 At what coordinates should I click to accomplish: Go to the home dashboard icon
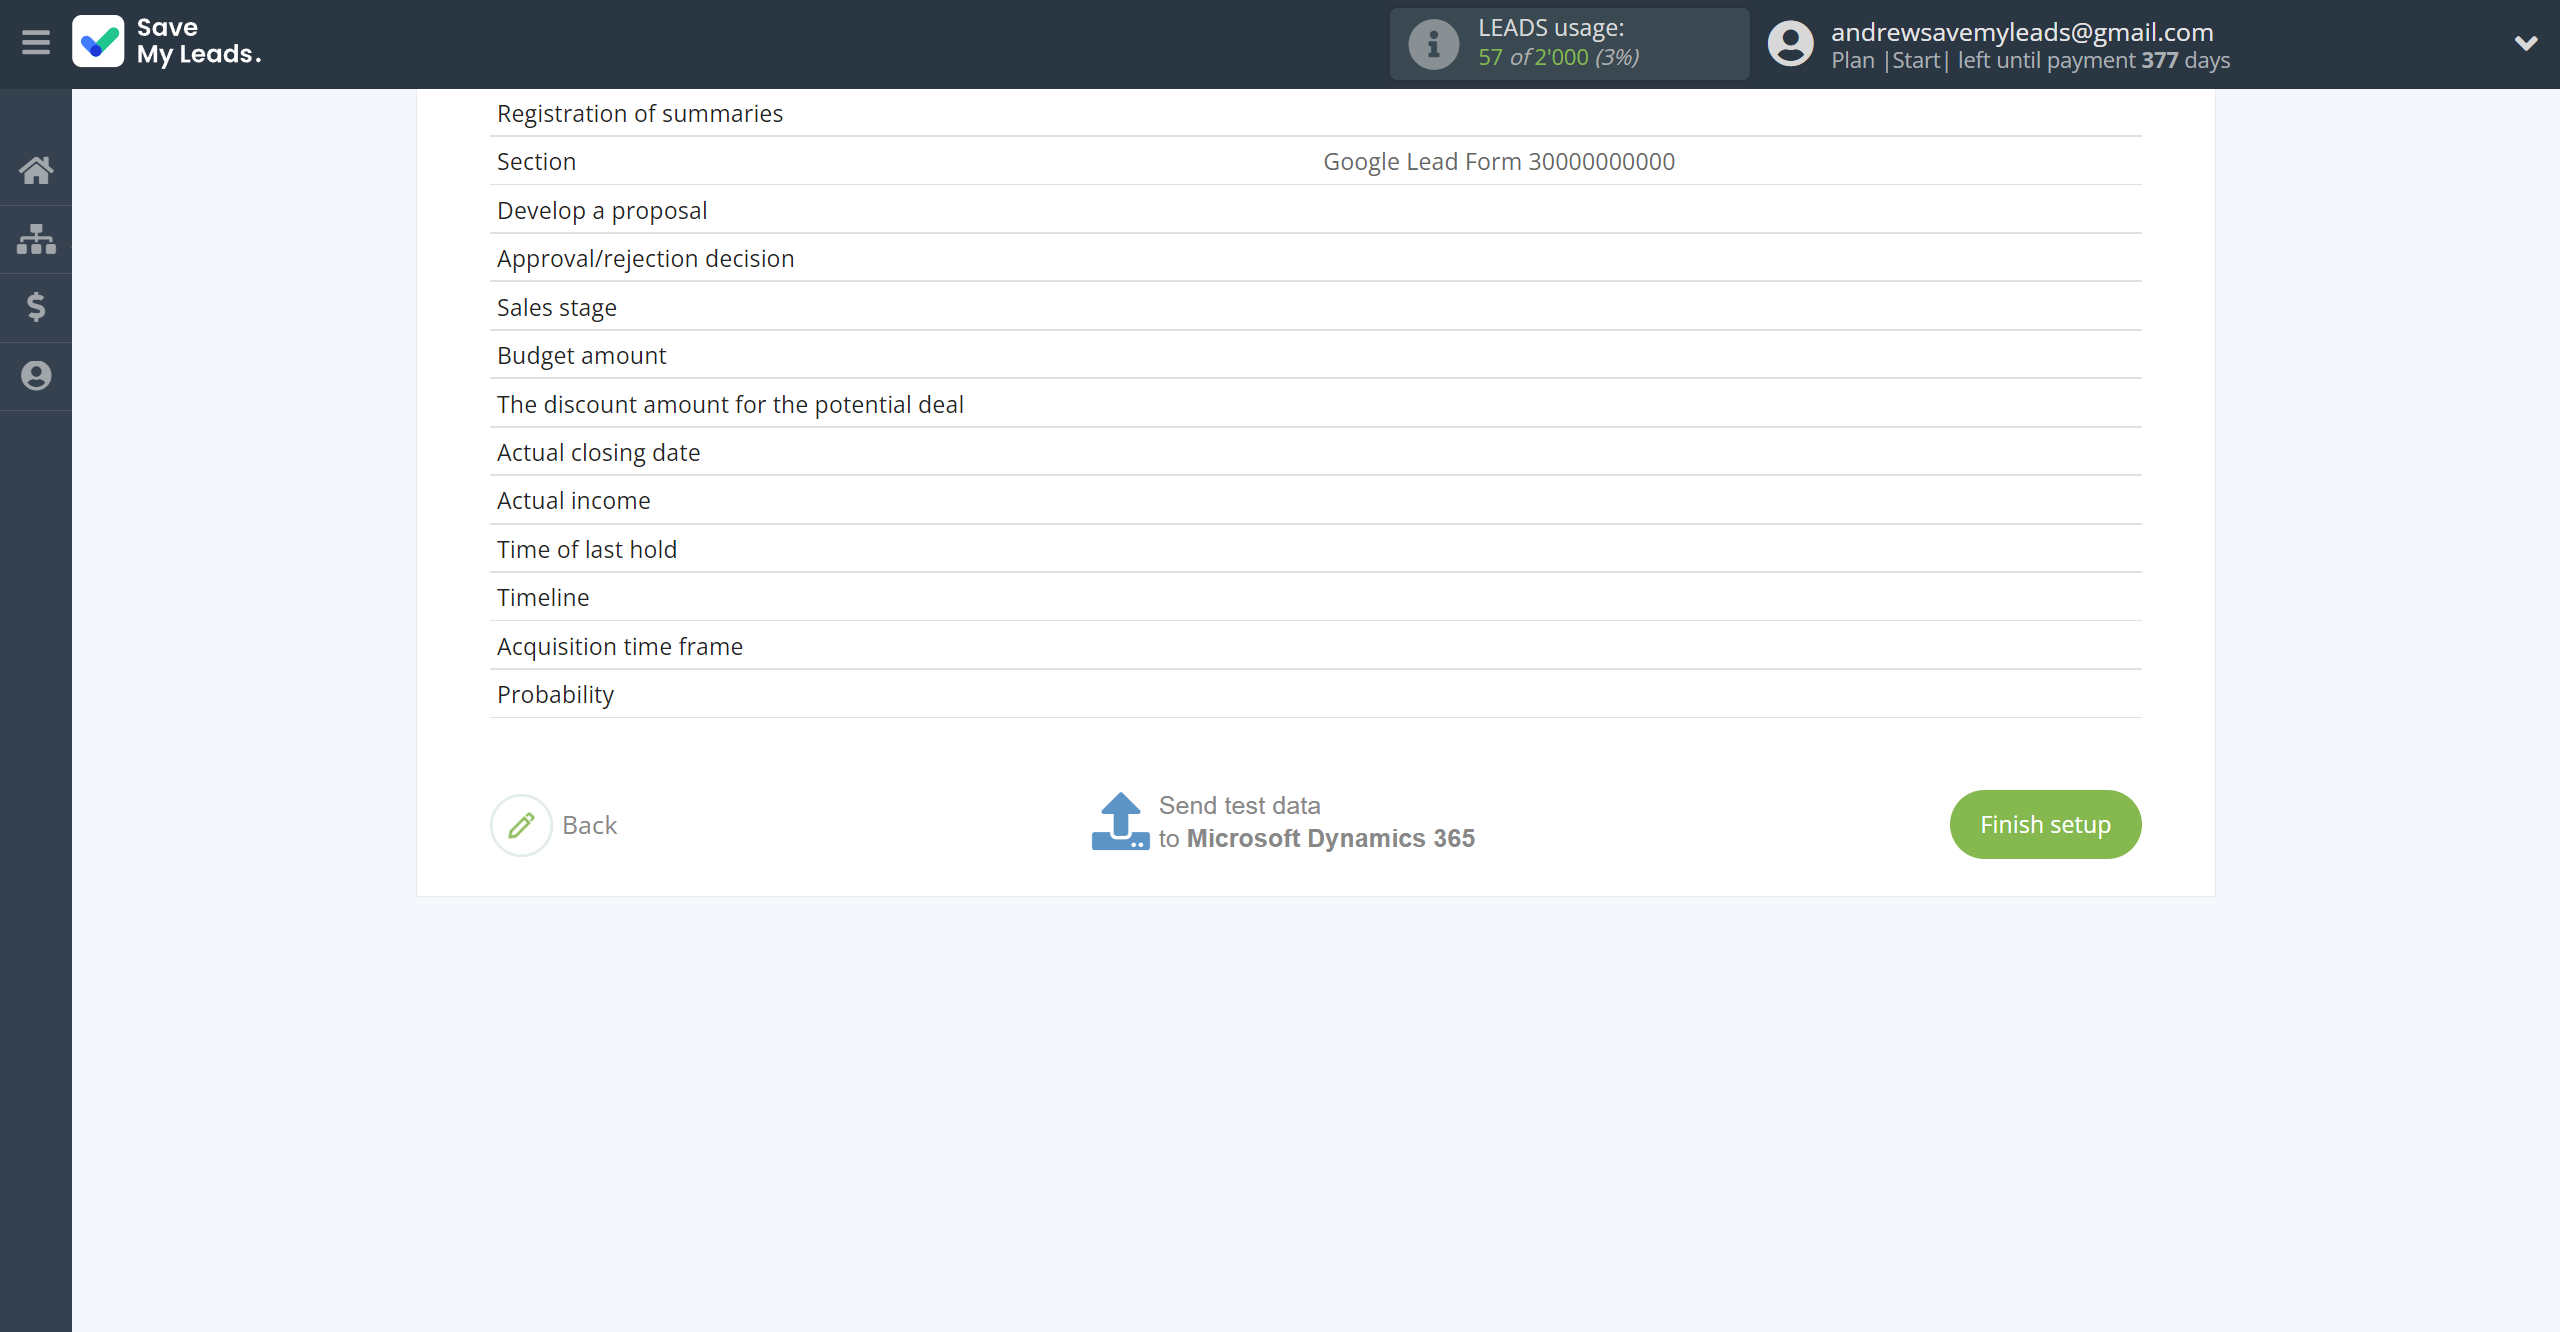pyautogui.click(x=36, y=170)
